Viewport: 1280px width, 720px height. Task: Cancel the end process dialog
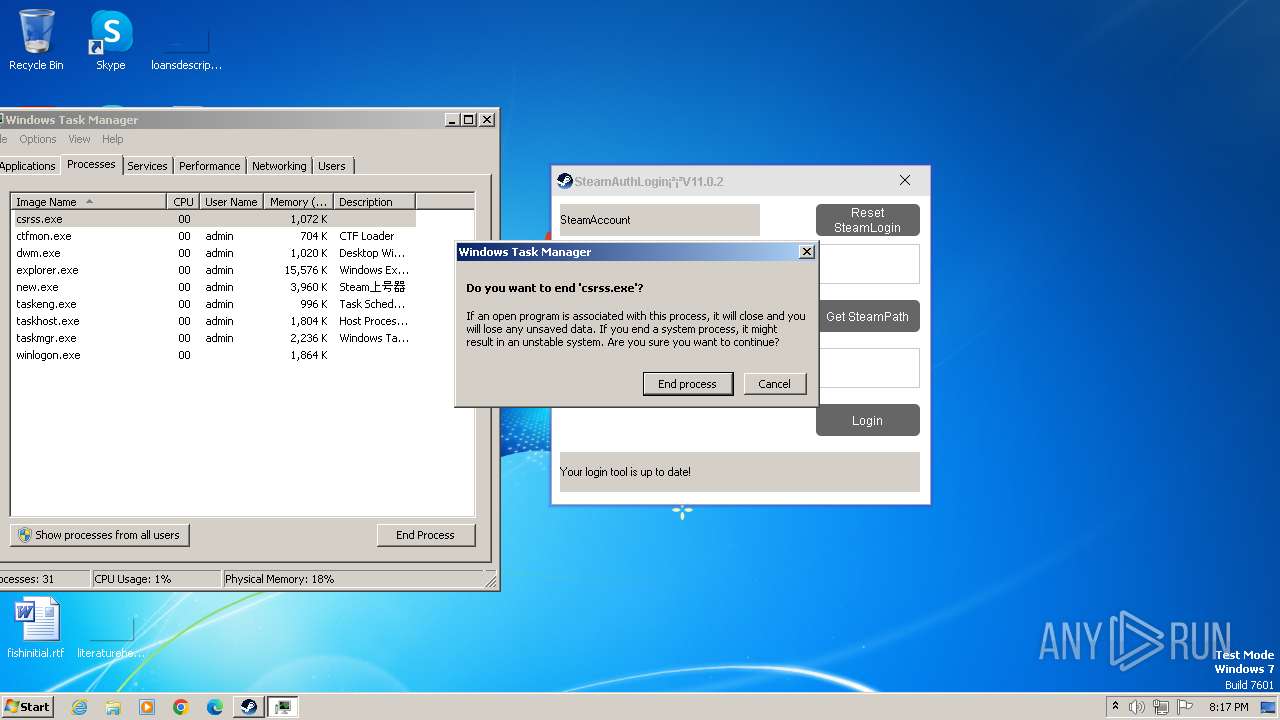(774, 384)
